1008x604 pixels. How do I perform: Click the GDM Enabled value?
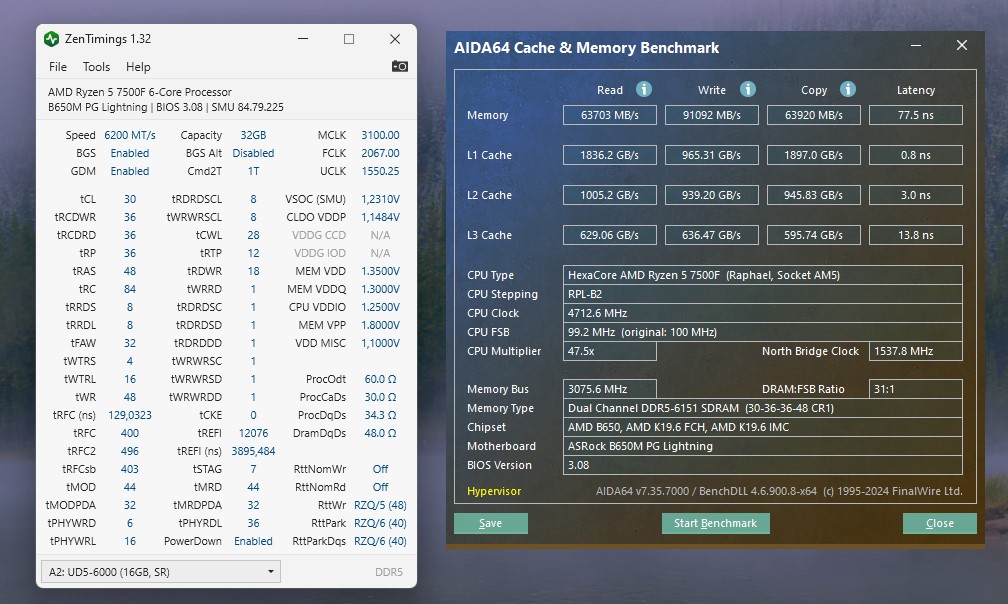pyautogui.click(x=130, y=171)
